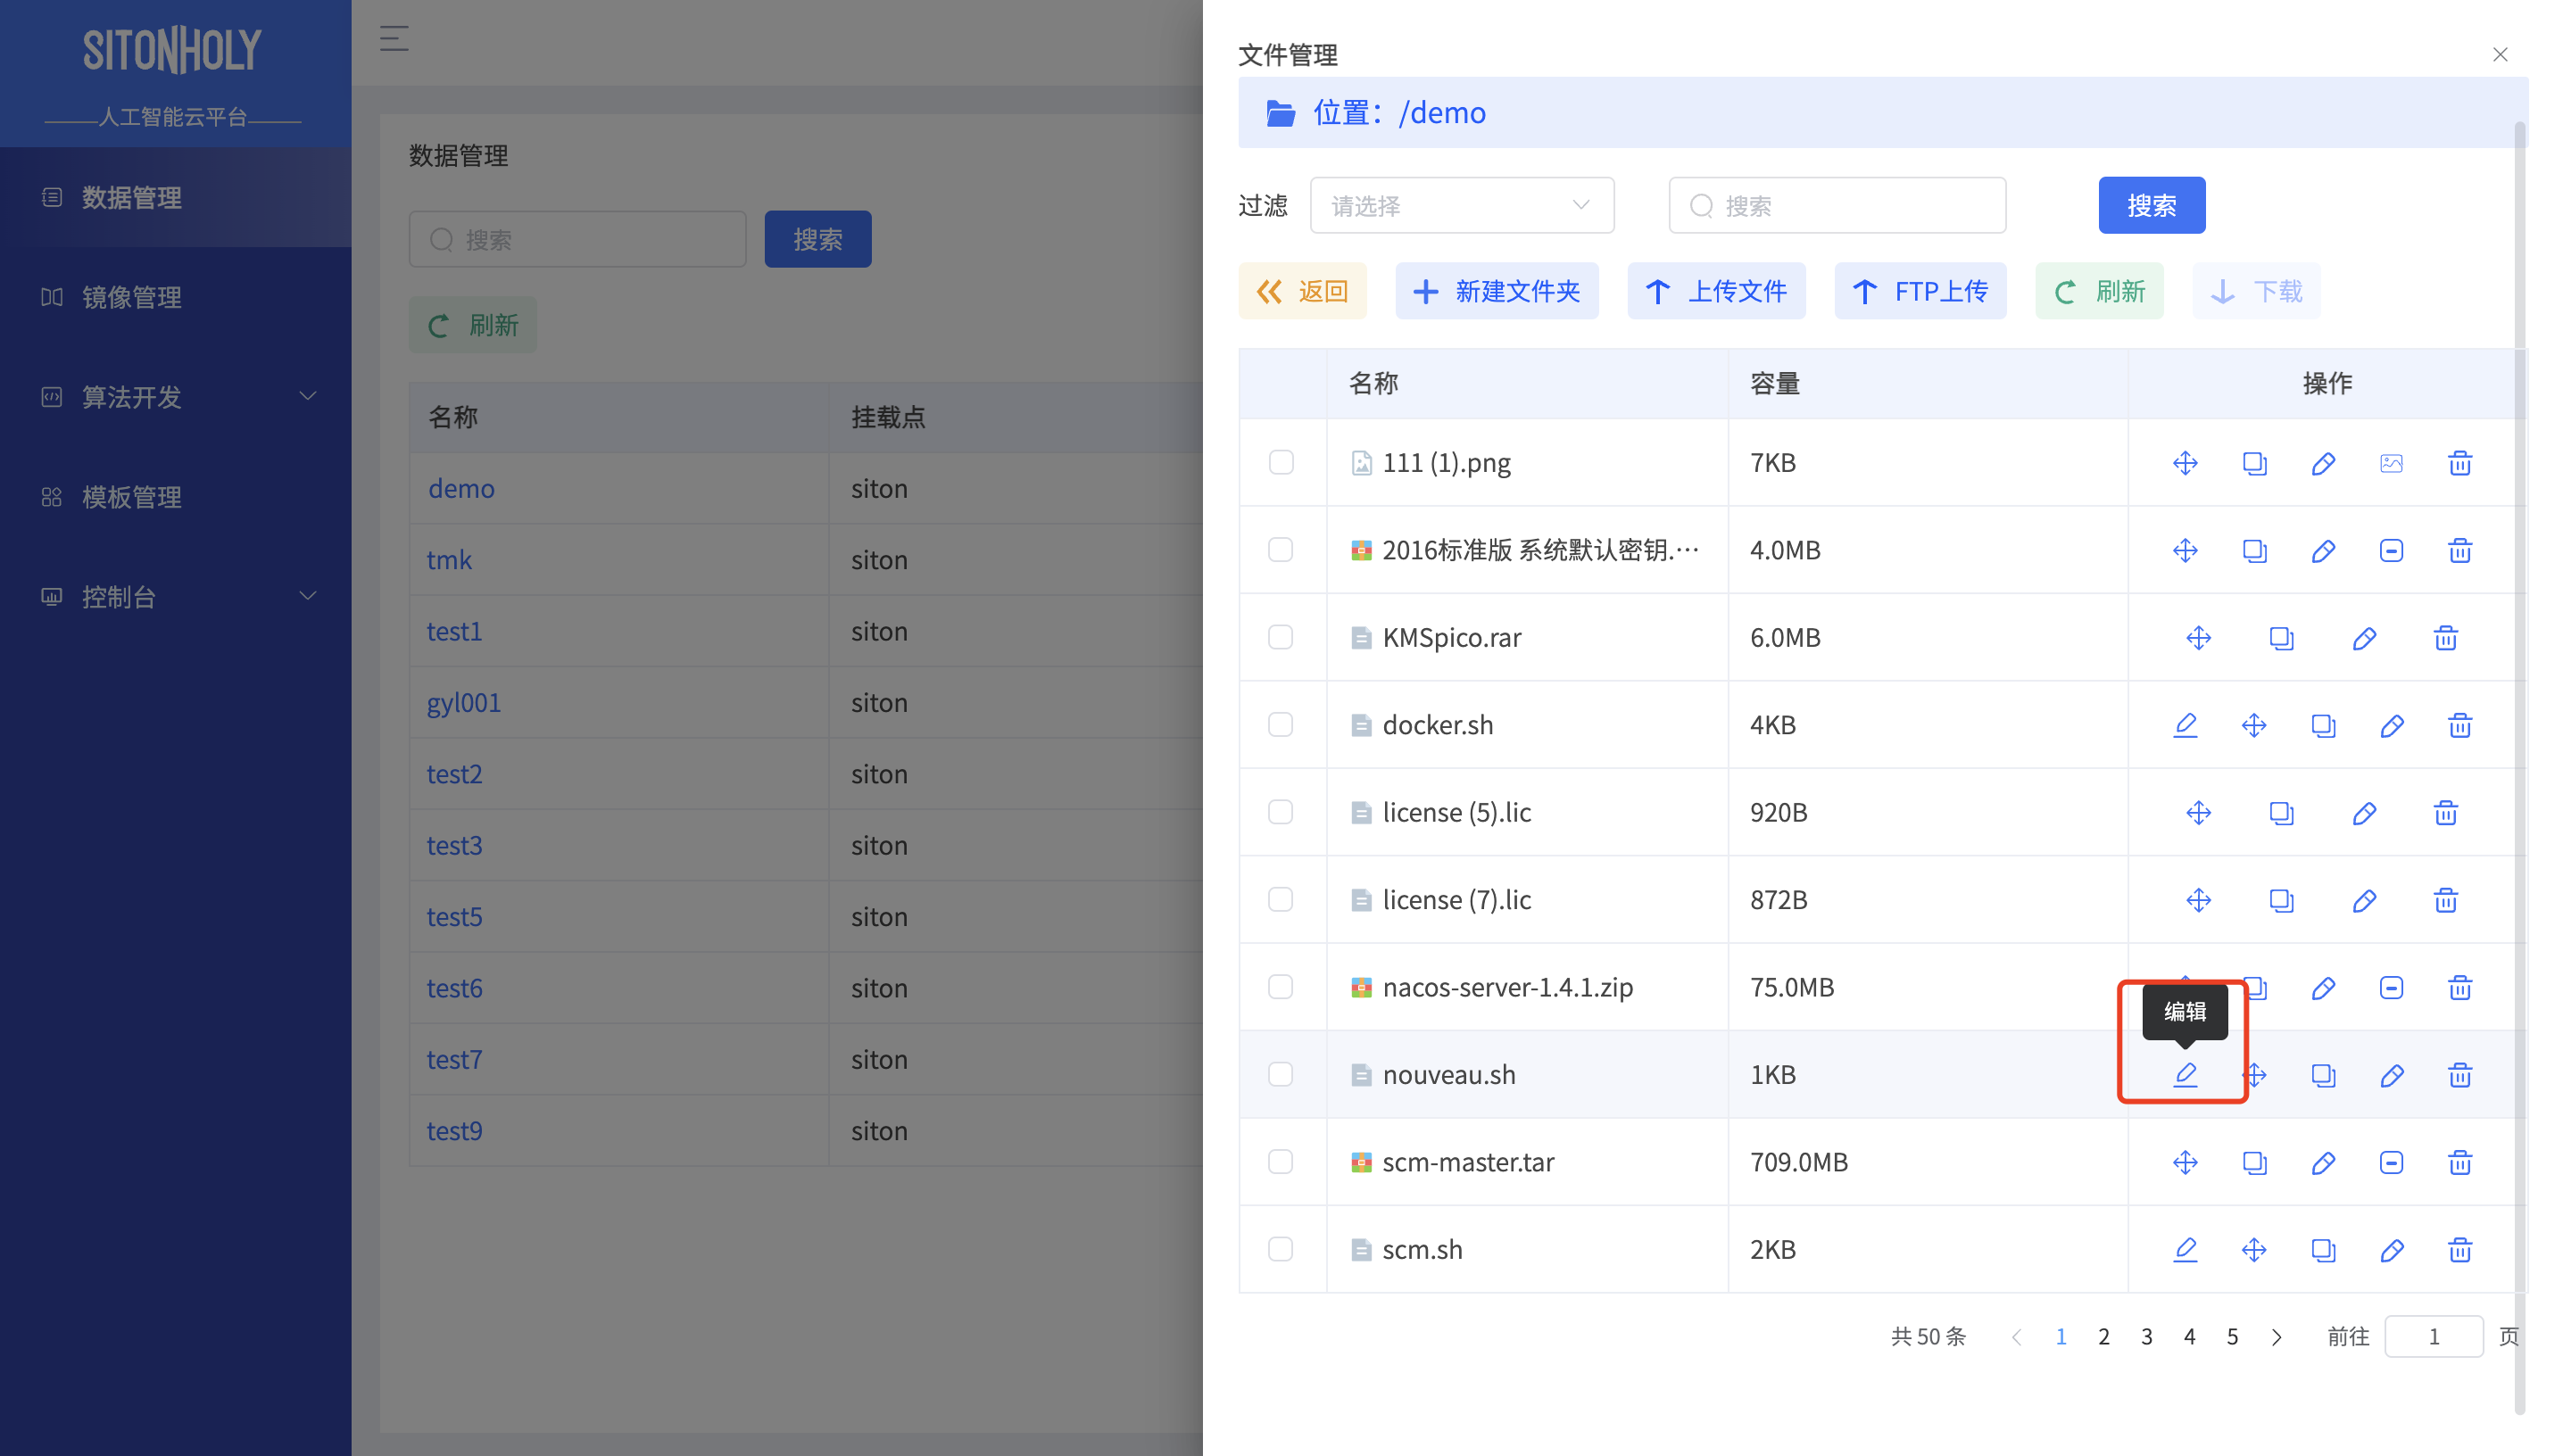Click the pencil rename icon for license (7).lic
2563x1456 pixels.
(2364, 900)
